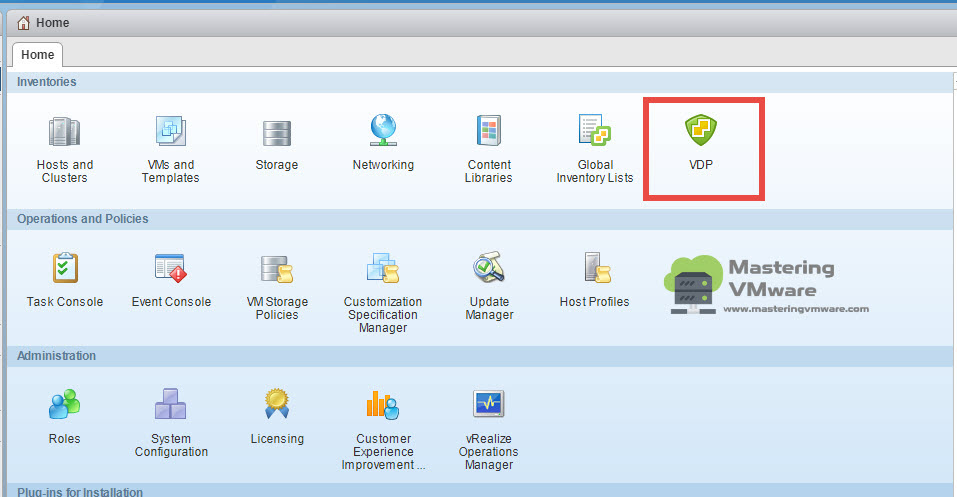Screen dimensions: 957x497
Task: Open vRealize Operations Manager icon
Action: (x=489, y=404)
